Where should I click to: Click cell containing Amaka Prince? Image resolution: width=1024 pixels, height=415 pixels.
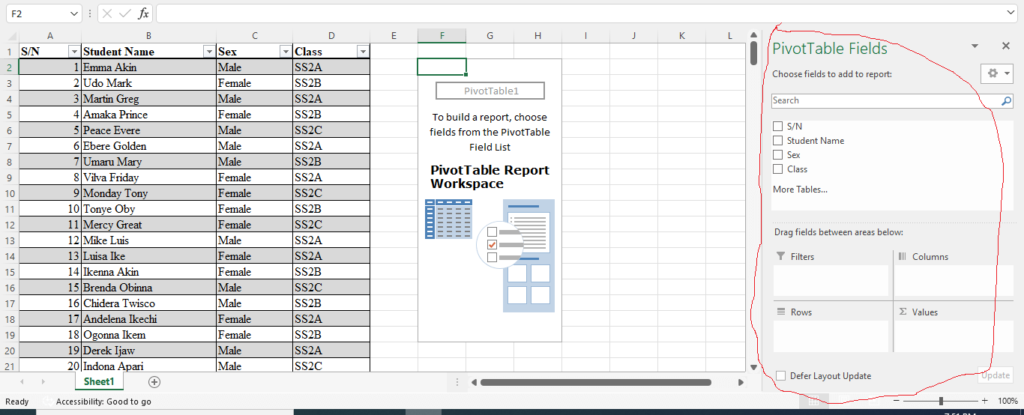(x=149, y=114)
